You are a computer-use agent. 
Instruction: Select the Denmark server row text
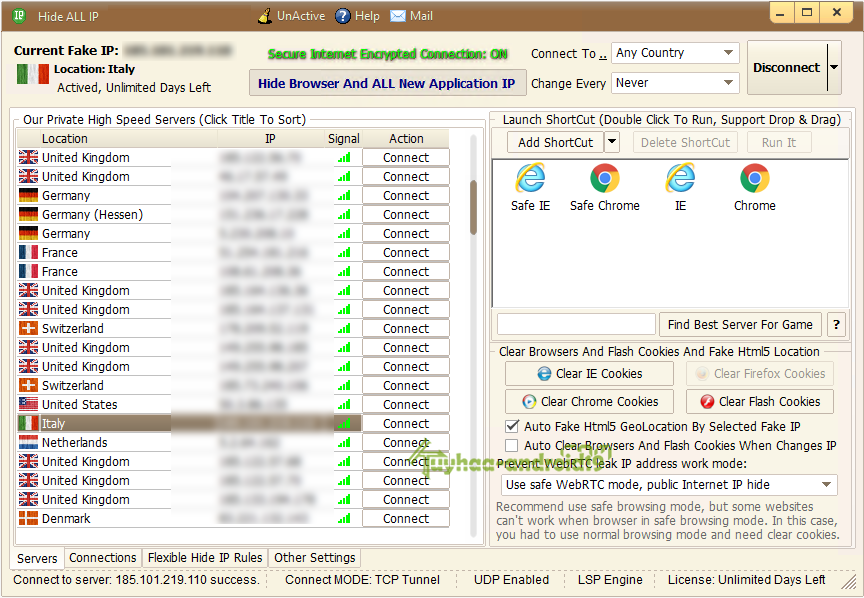click(66, 518)
